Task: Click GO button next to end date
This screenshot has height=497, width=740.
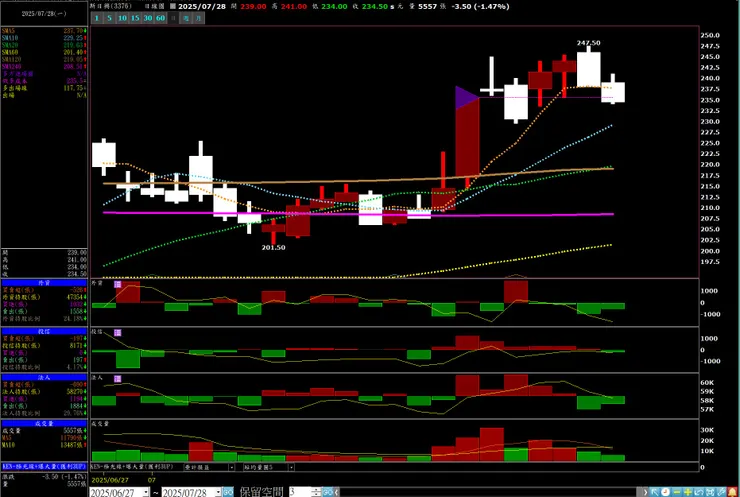Action: pos(228,492)
